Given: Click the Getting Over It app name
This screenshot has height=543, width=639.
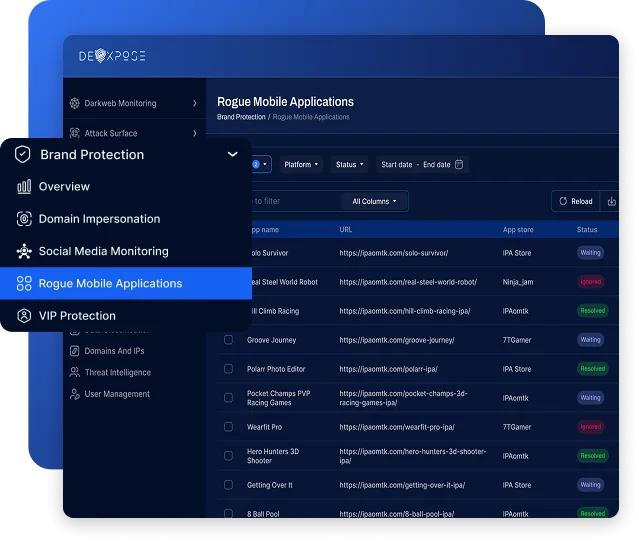Looking at the screenshot, I should (x=269, y=485).
